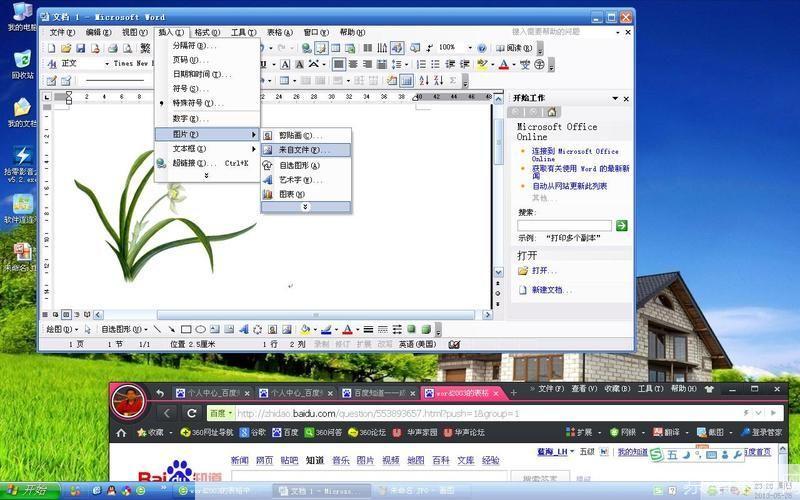Open the font color dropdown arrow in formatting toolbar
Image resolution: width=800 pixels, height=500 pixels.
coord(514,65)
